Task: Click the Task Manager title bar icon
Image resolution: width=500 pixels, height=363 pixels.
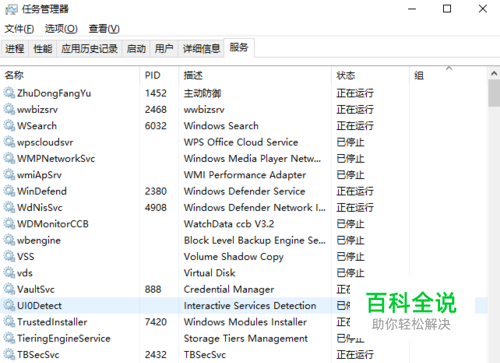Action: [x=11, y=9]
